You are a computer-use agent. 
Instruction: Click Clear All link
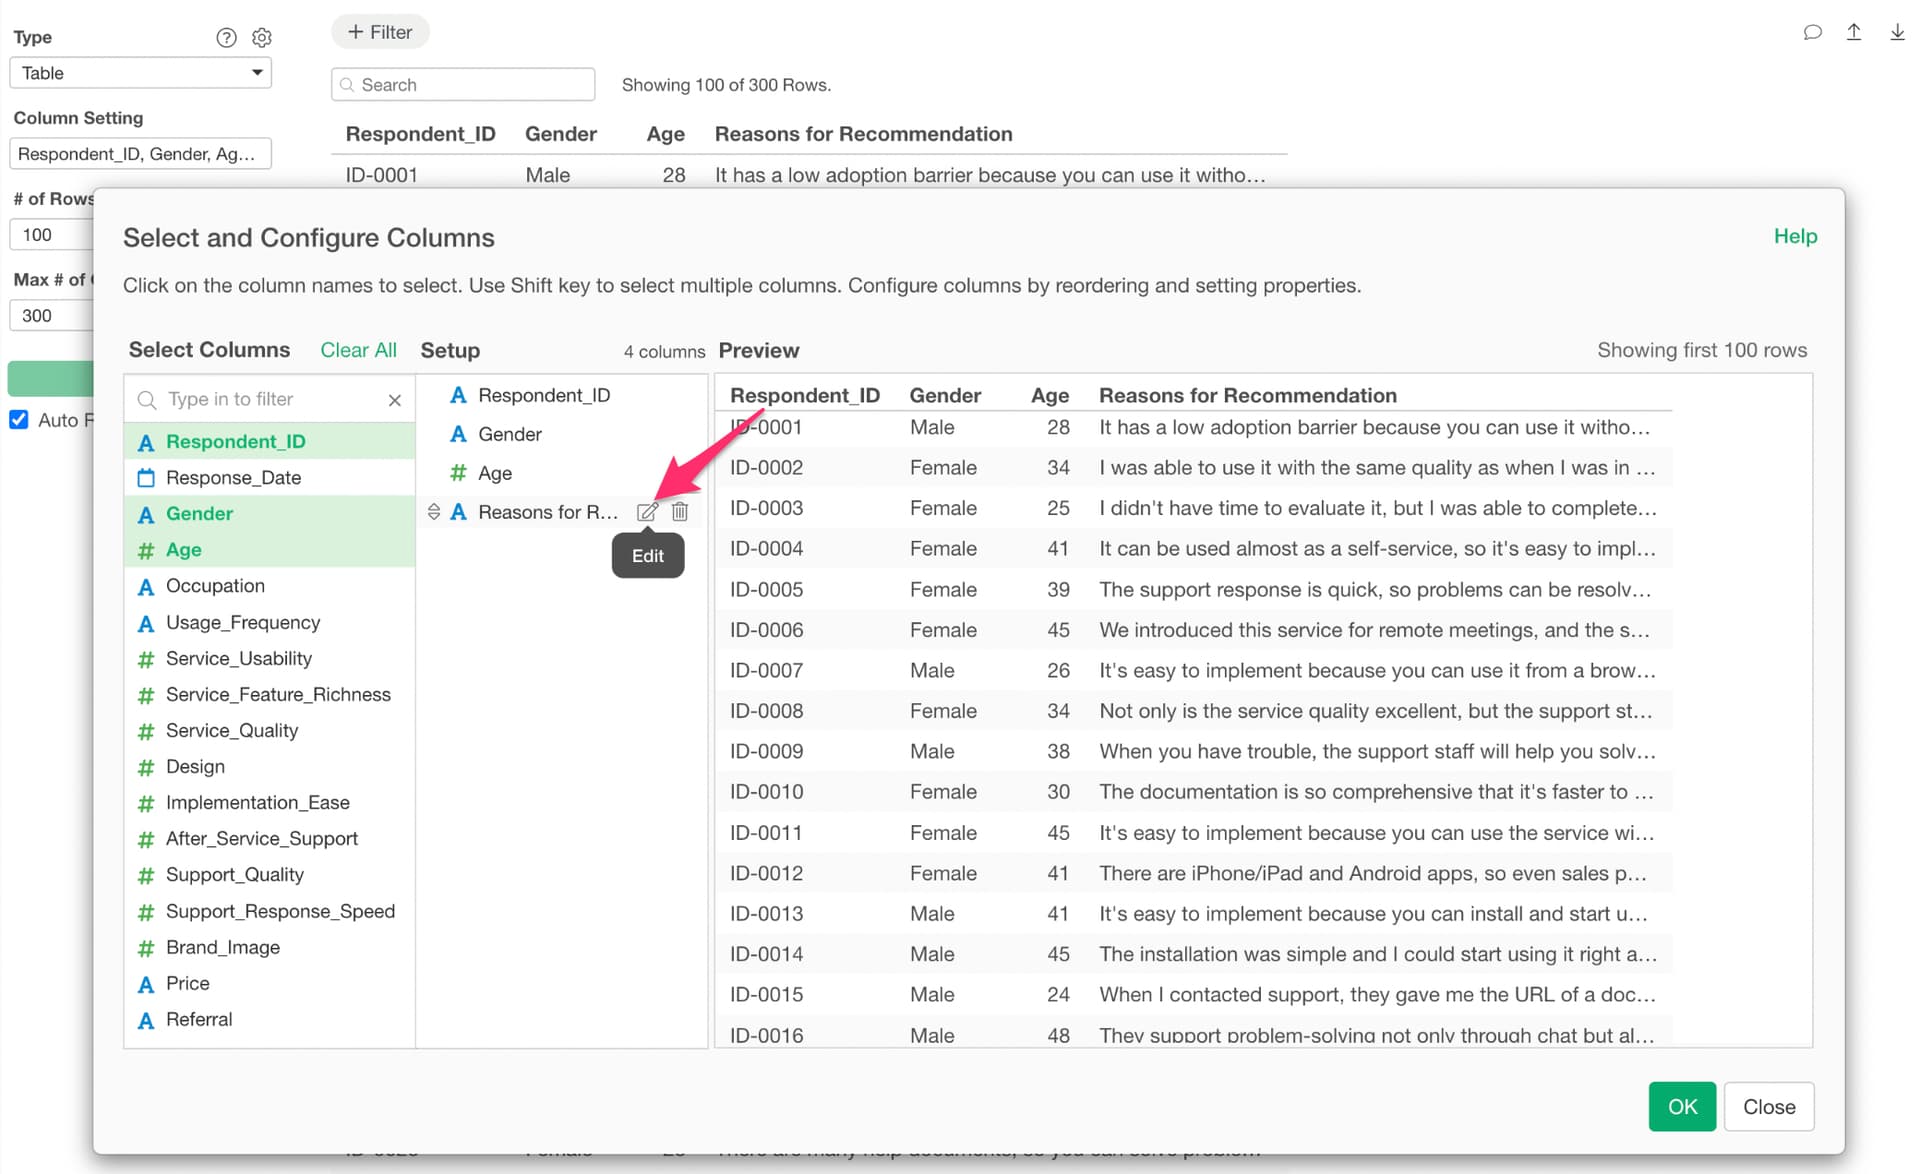pyautogui.click(x=358, y=350)
